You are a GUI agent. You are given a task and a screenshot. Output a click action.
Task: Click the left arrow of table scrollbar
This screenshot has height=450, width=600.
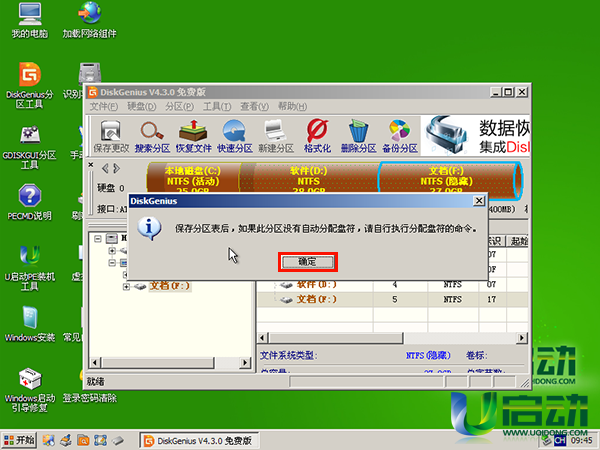262,338
